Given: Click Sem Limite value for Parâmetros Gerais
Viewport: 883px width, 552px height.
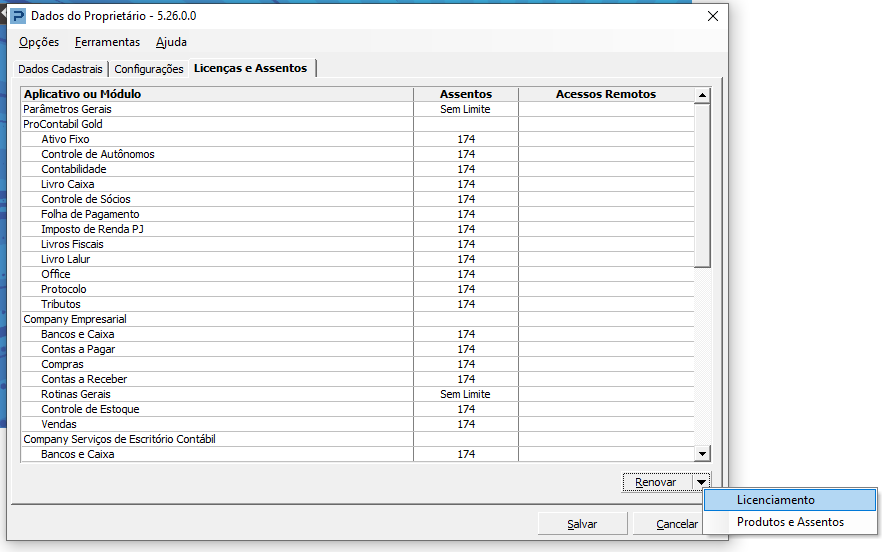Looking at the screenshot, I should 465,109.
